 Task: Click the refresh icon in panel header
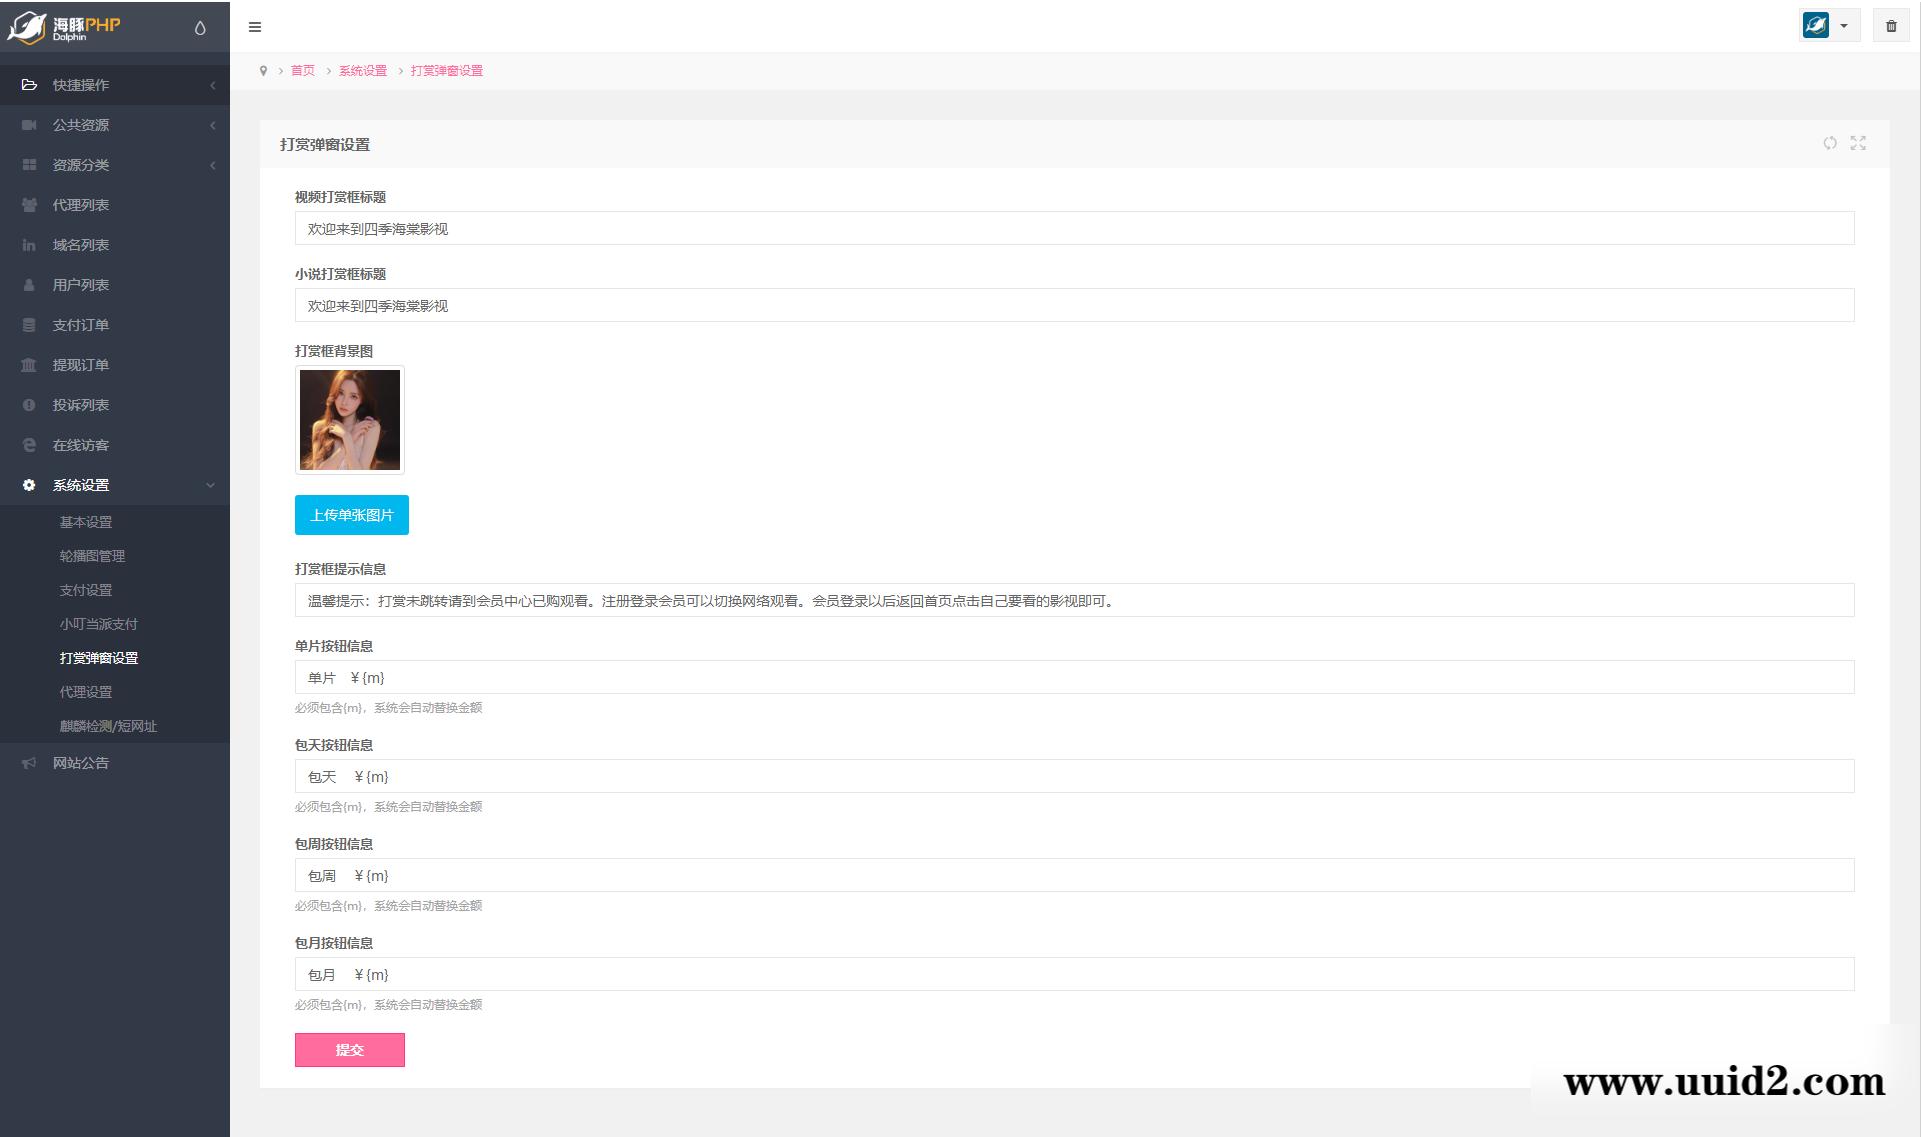1829,143
